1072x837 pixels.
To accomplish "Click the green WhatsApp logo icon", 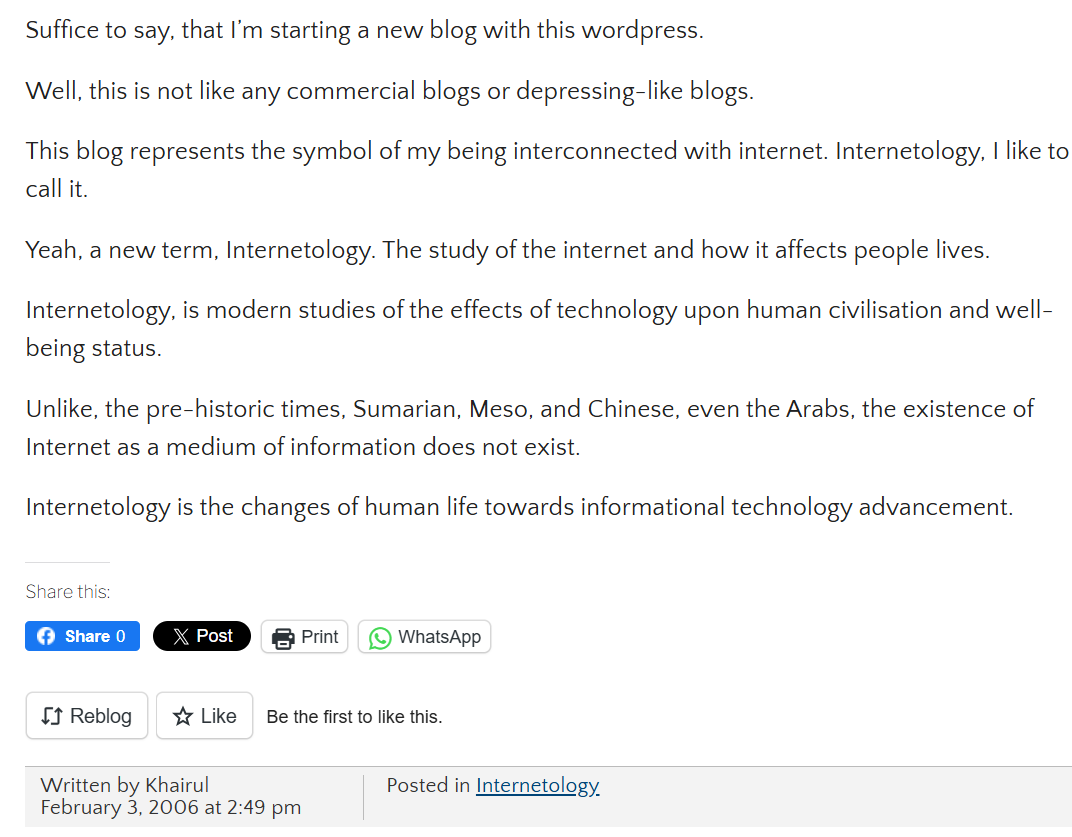I will coord(380,638).
